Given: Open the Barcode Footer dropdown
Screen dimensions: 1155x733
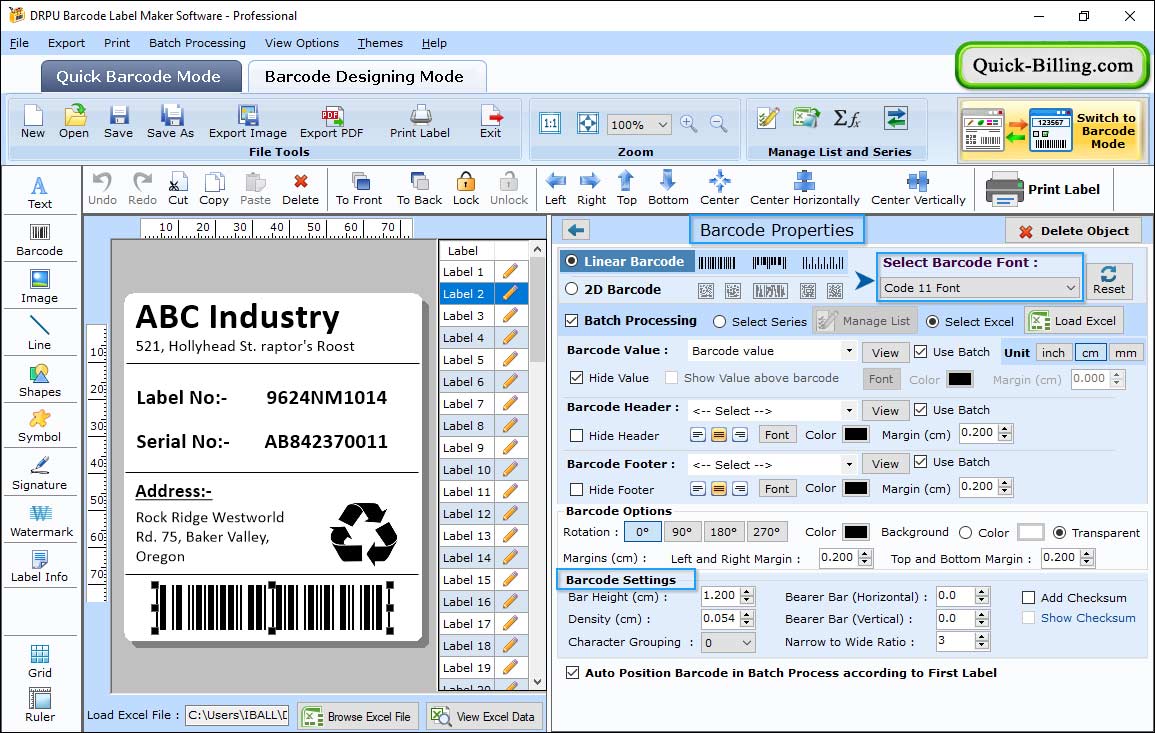Looking at the screenshot, I should (x=849, y=464).
